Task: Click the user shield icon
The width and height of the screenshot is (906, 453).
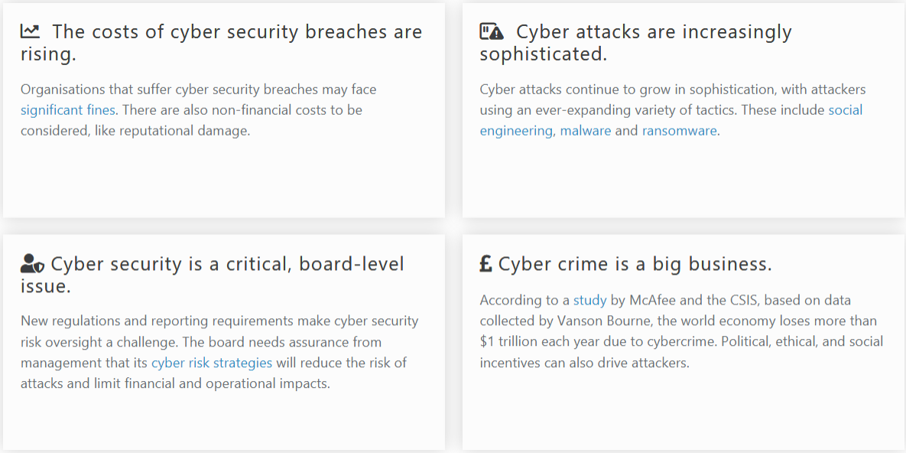Action: tap(32, 263)
